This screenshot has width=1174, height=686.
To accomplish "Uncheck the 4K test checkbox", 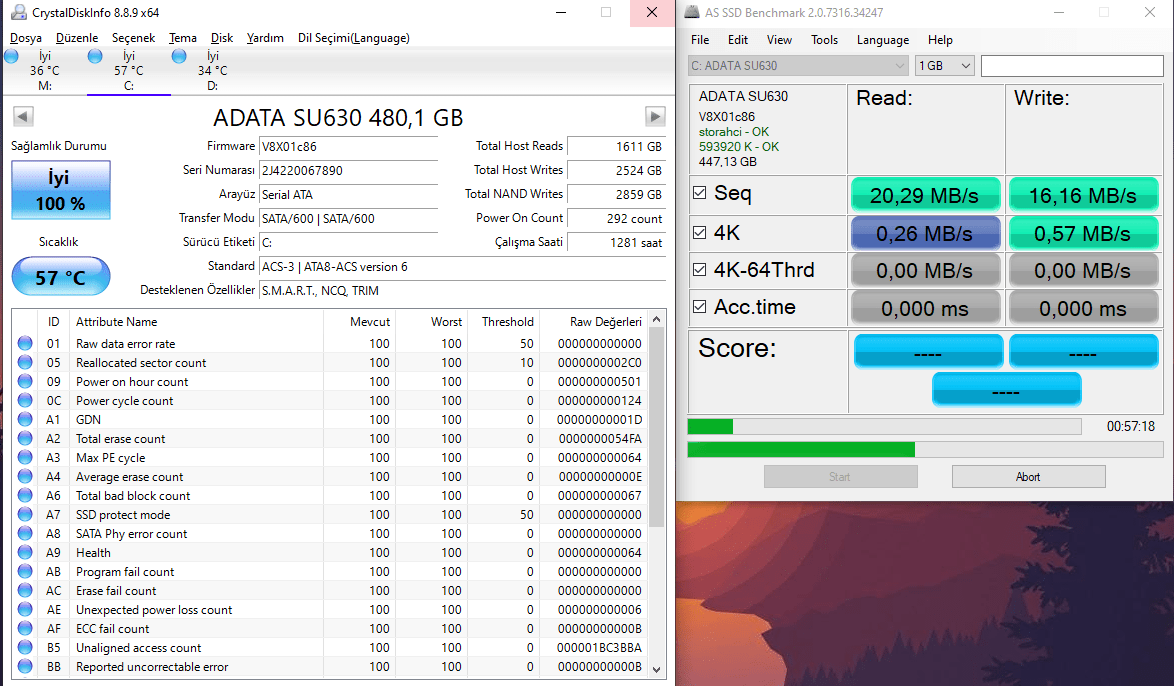I will [x=699, y=232].
